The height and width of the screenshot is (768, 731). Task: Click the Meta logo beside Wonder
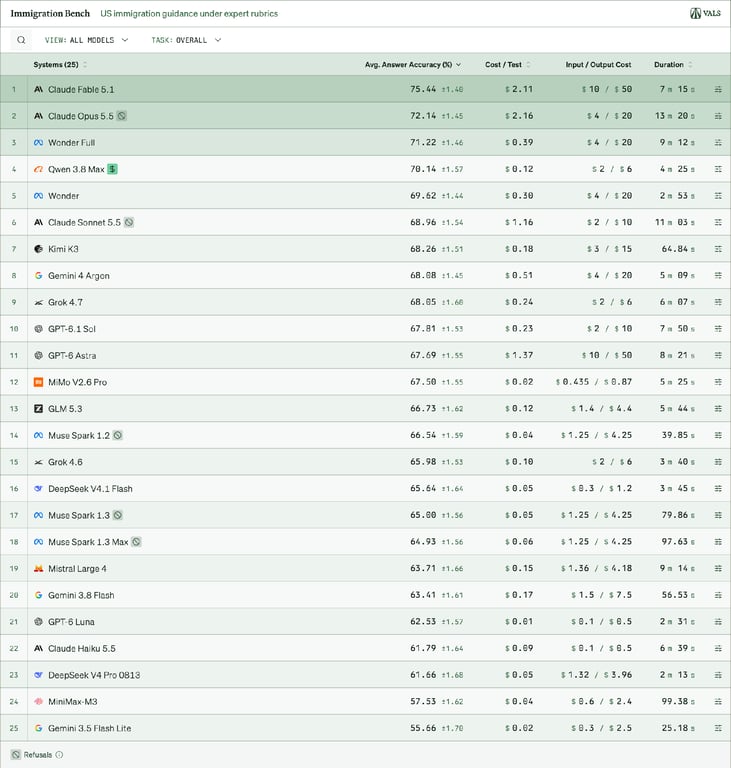click(38, 196)
